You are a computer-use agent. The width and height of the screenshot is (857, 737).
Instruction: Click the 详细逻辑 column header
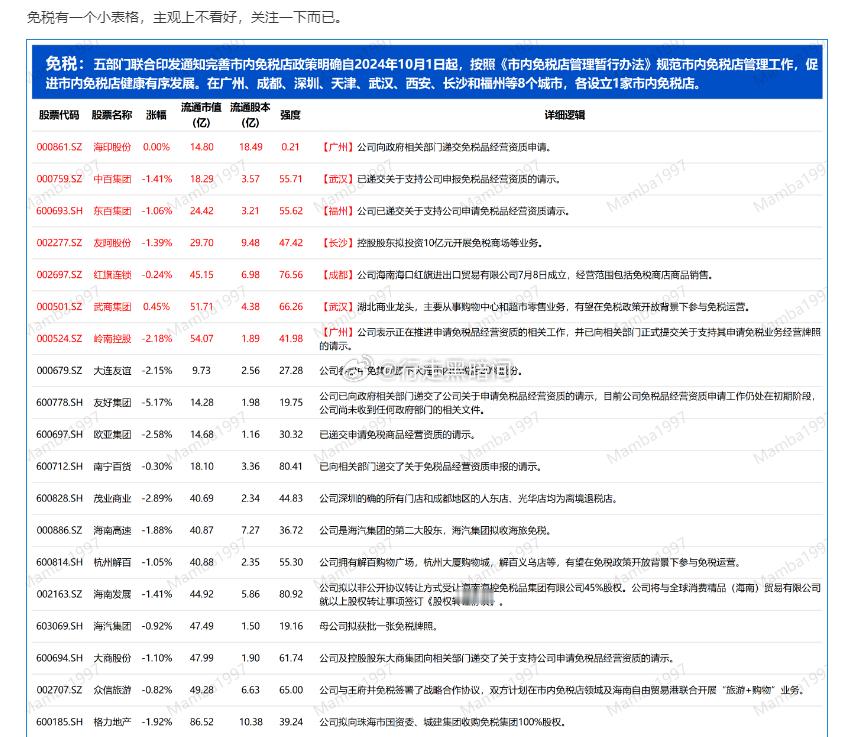point(565,115)
